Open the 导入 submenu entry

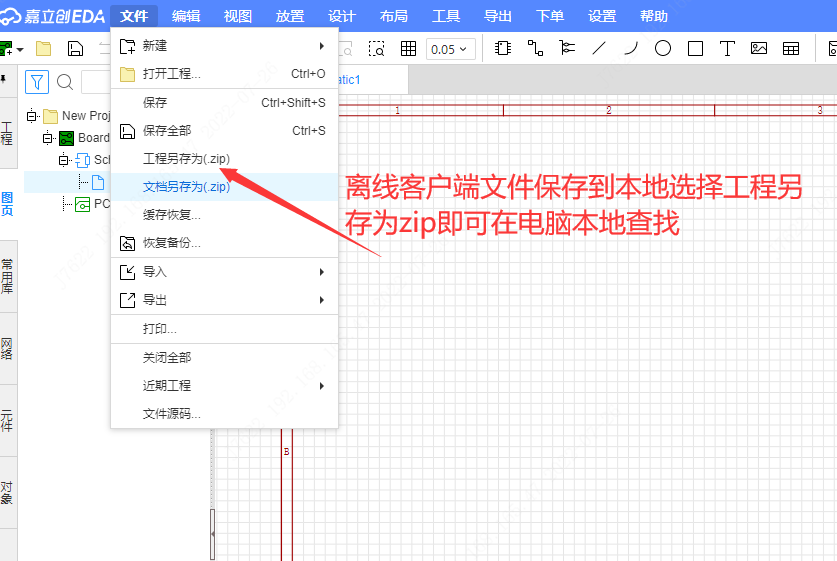(224, 272)
